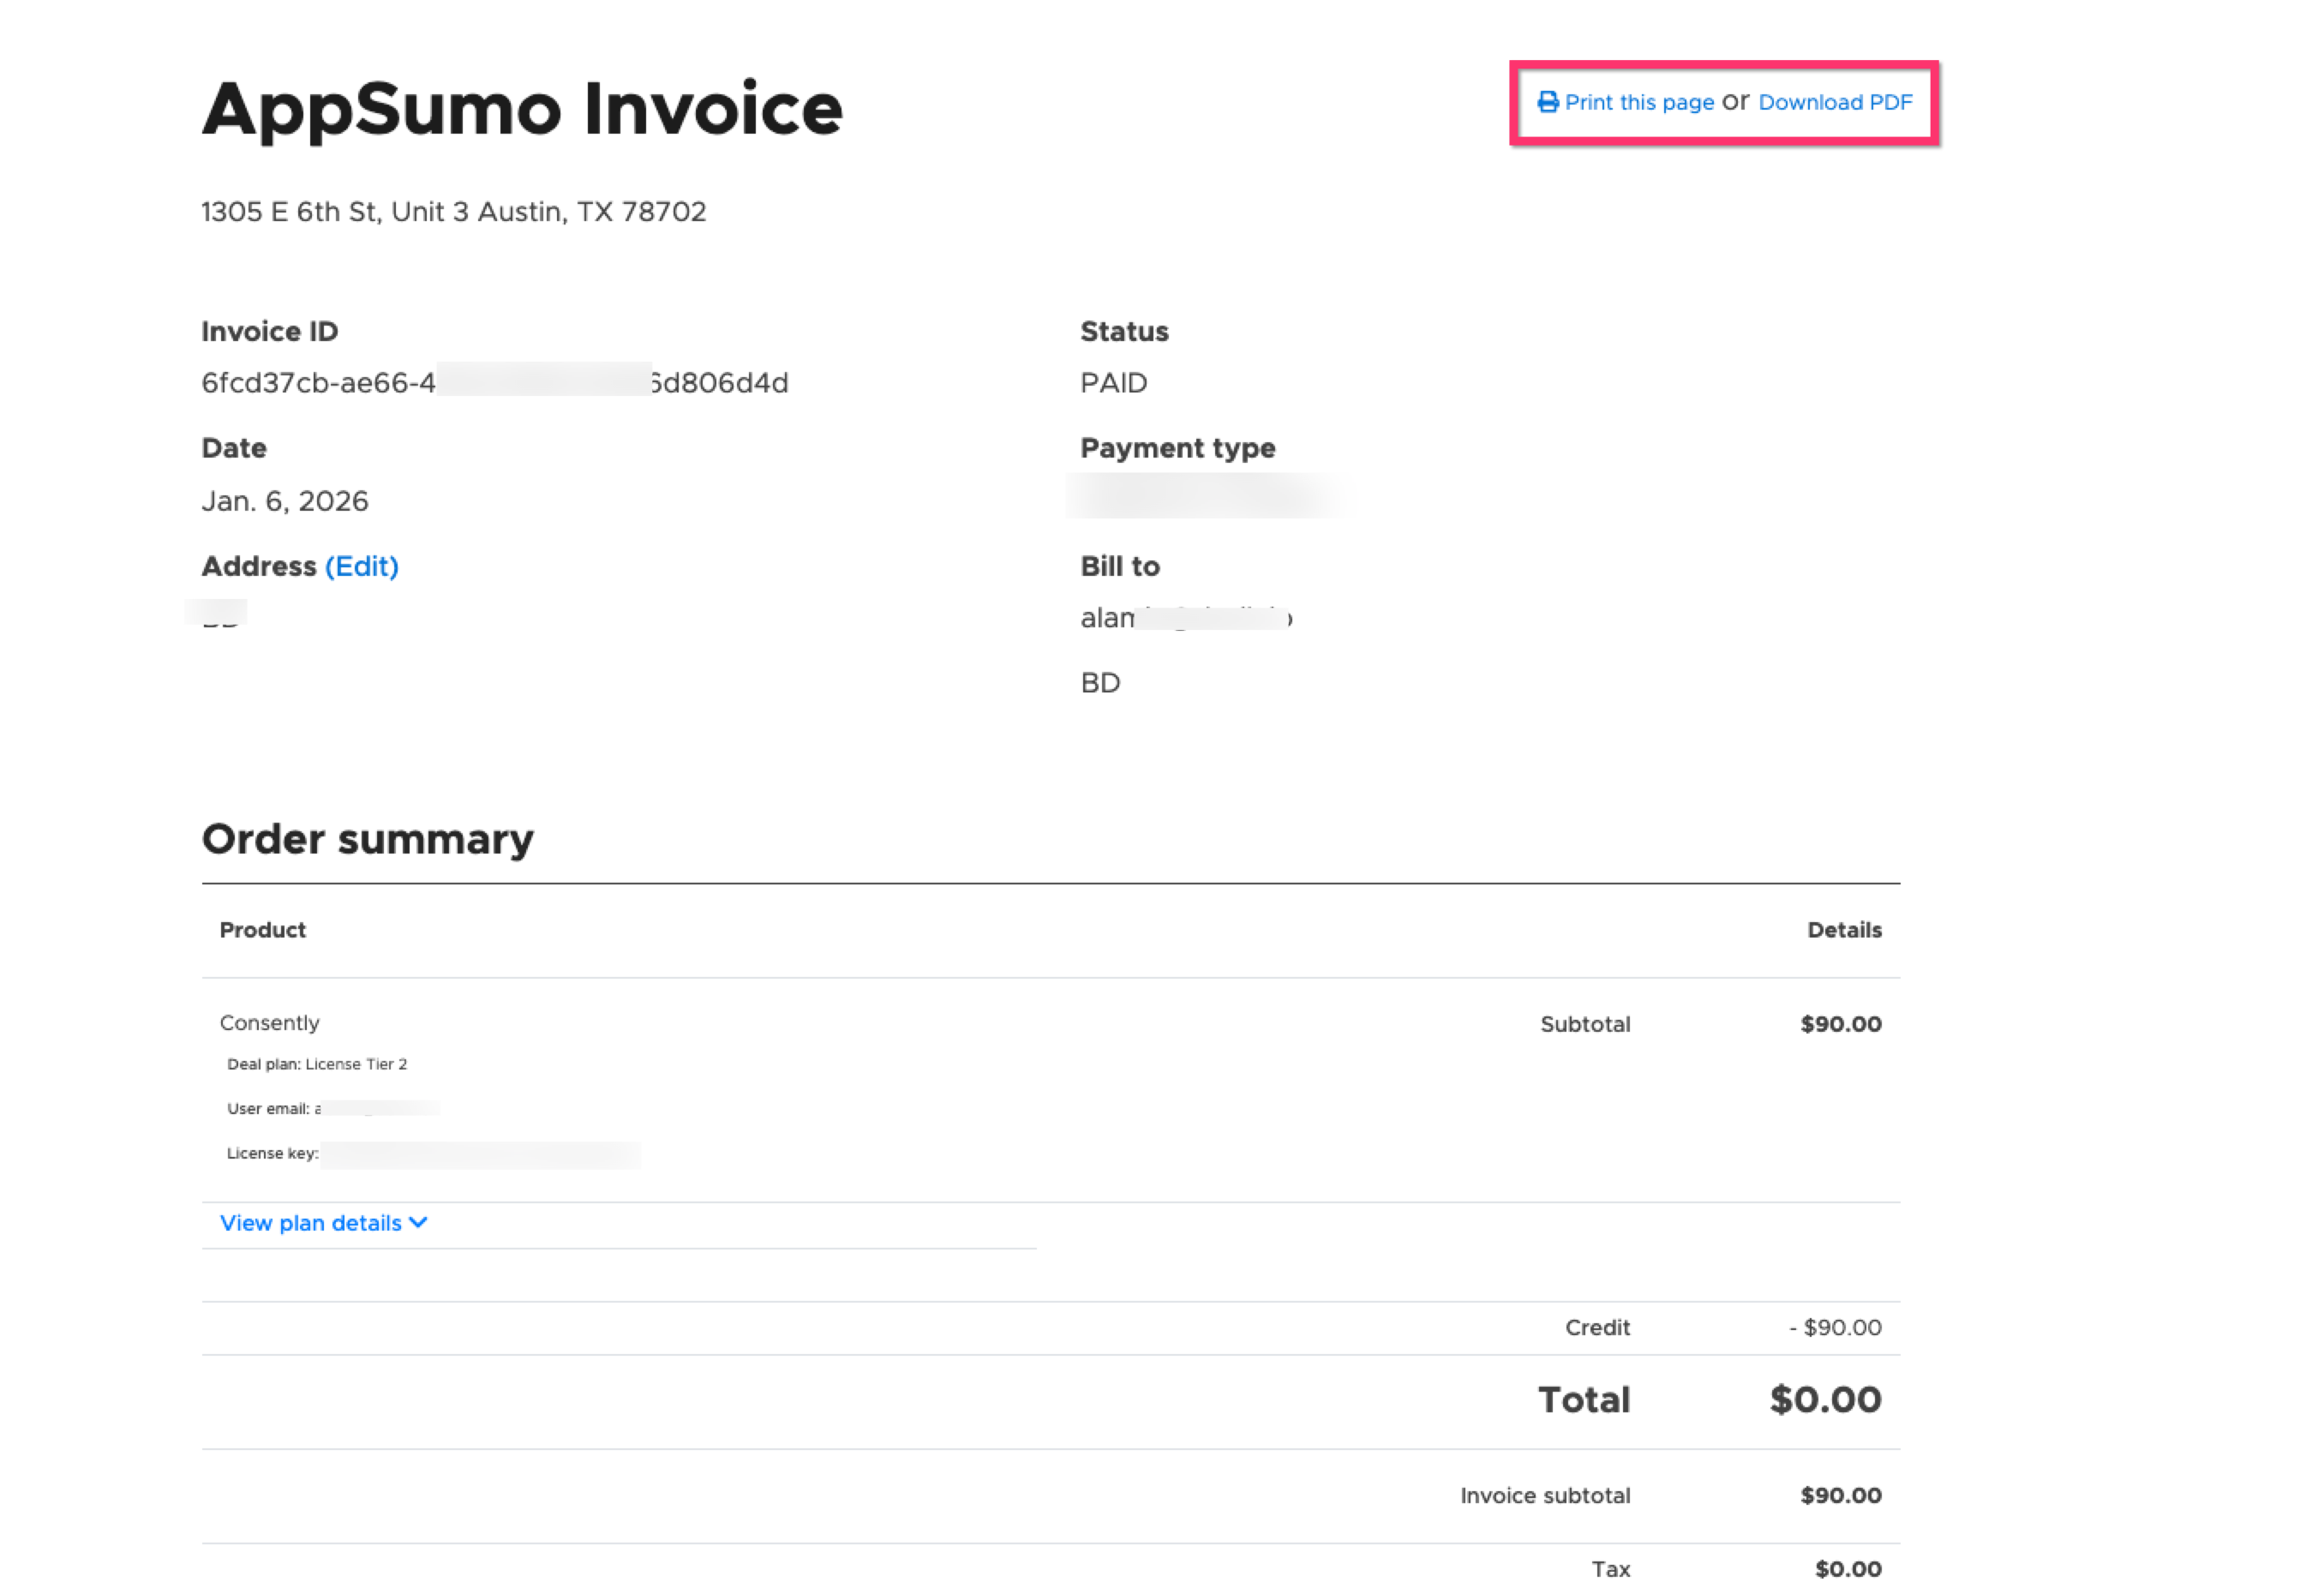Click the AppSumo Invoice heading
The width and height of the screenshot is (2324, 1582).
coord(521,108)
